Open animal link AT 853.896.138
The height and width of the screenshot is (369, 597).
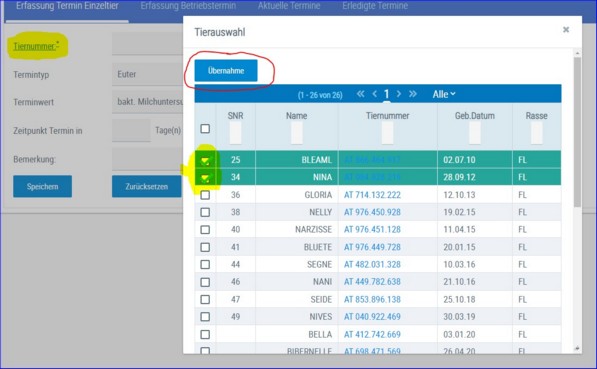tap(372, 299)
